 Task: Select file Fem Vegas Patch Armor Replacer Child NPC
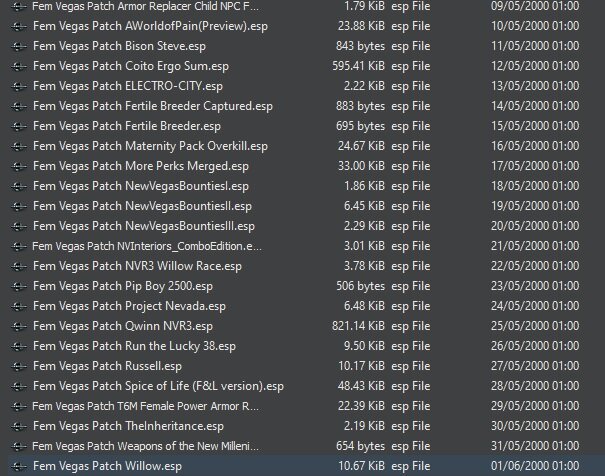[145, 7]
